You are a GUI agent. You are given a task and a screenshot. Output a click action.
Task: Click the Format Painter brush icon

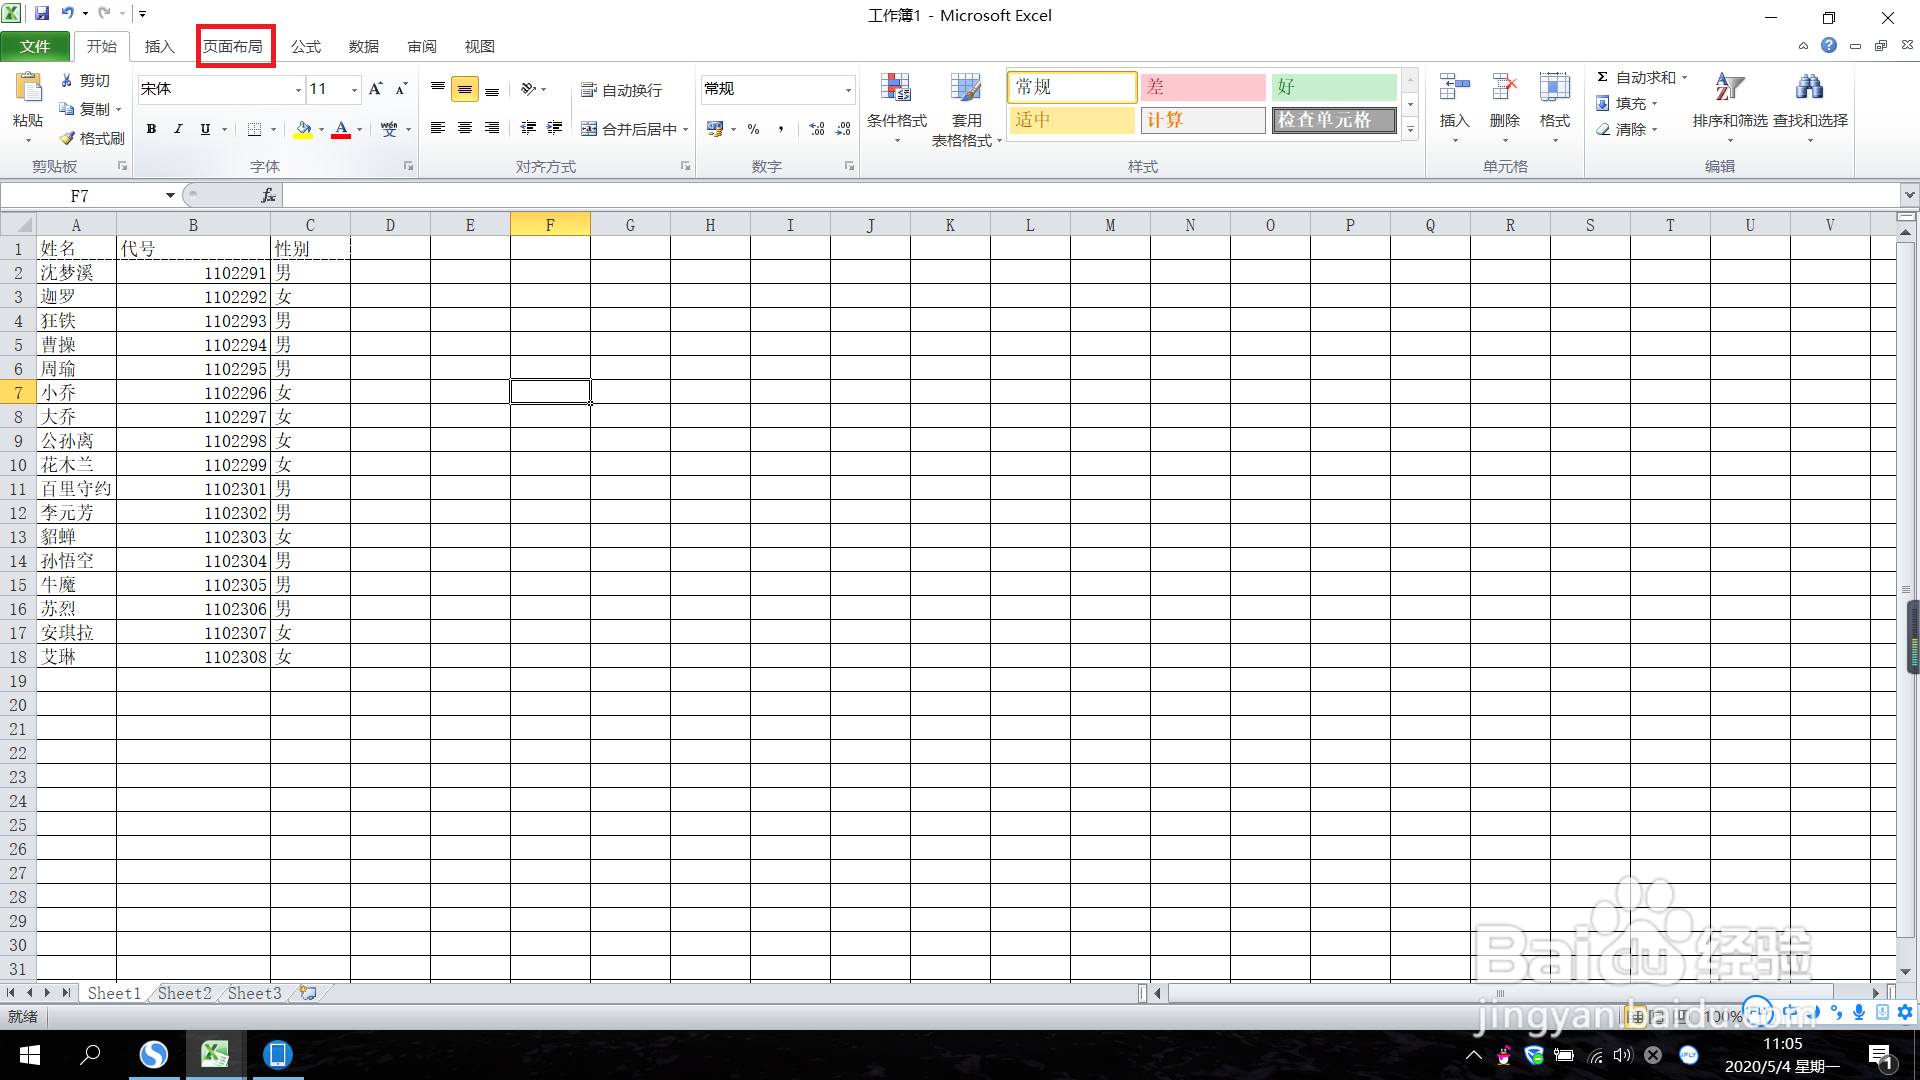pos(68,138)
